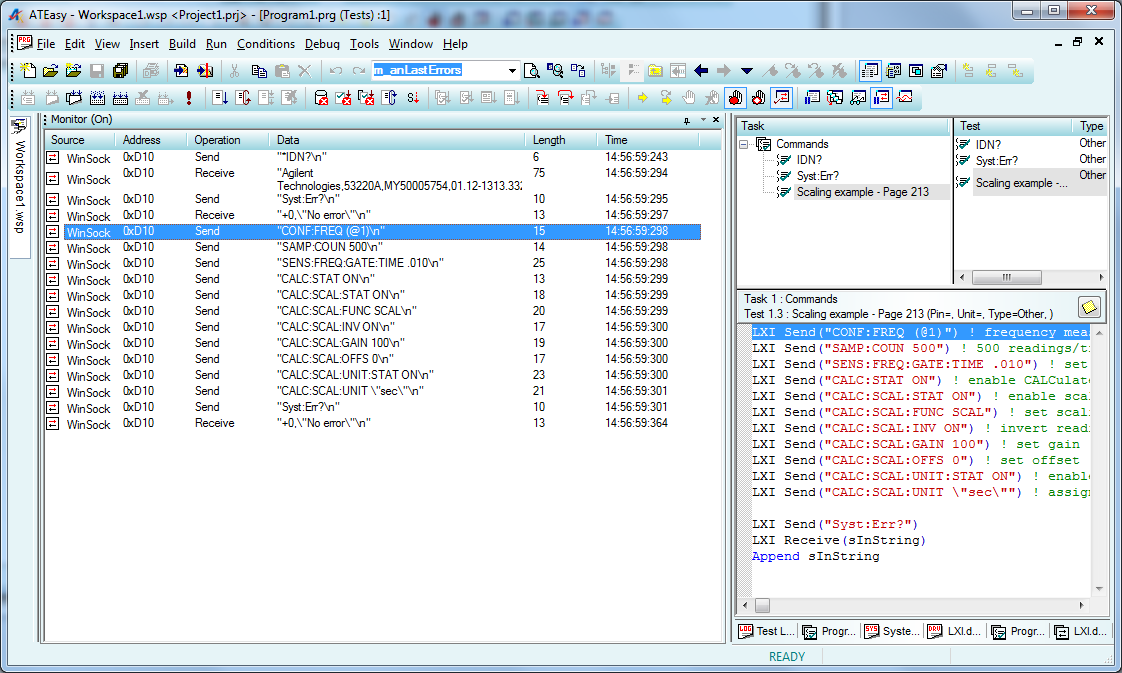
Task: Click the Delete X toolbar icon
Action: click(x=305, y=70)
